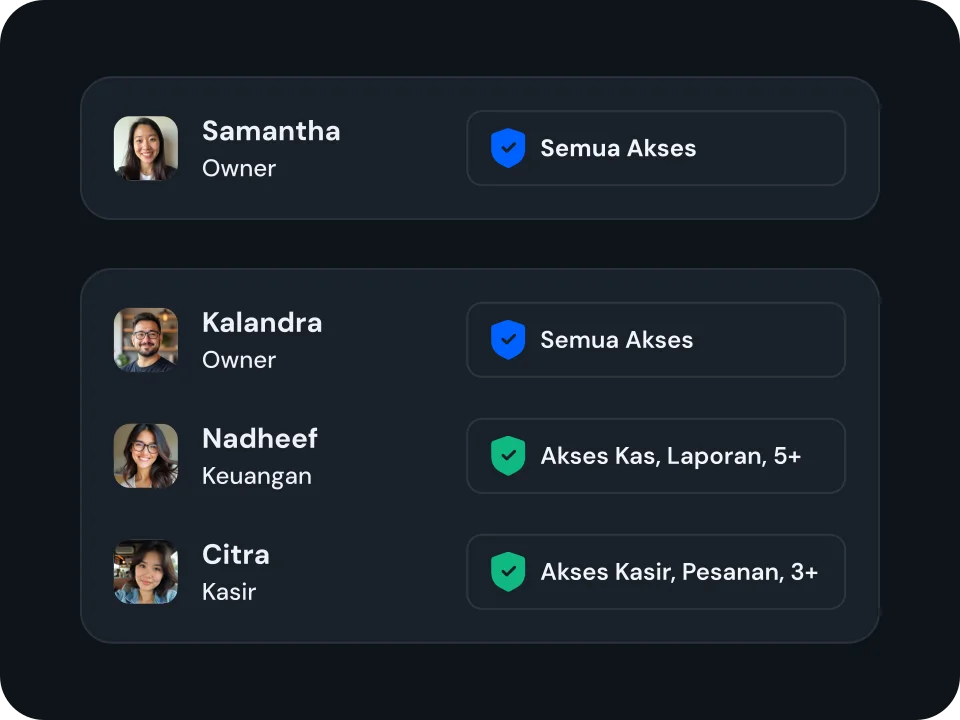Open Nadheef's profile photo

(146, 456)
